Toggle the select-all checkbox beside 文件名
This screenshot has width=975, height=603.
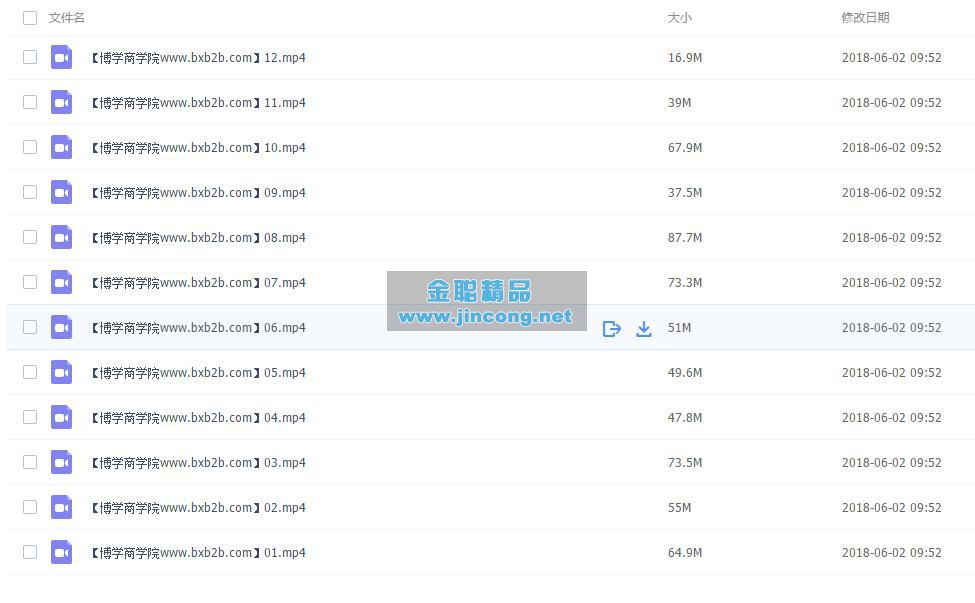pyautogui.click(x=30, y=18)
